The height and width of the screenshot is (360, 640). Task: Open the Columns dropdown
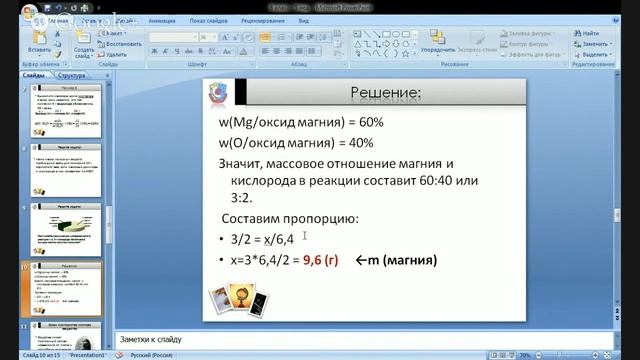coord(313,51)
